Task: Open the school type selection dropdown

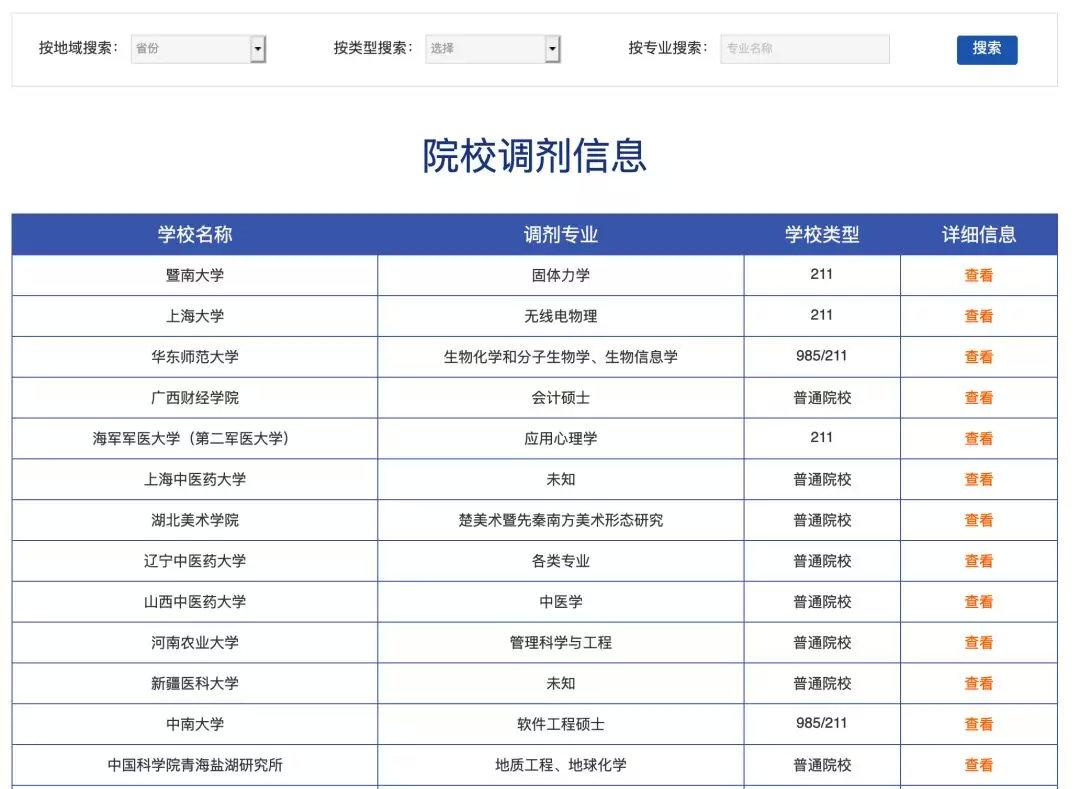Action: click(492, 49)
